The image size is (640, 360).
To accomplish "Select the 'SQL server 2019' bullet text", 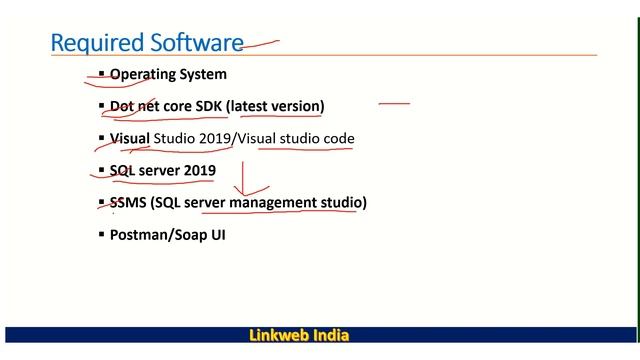I will [163, 171].
